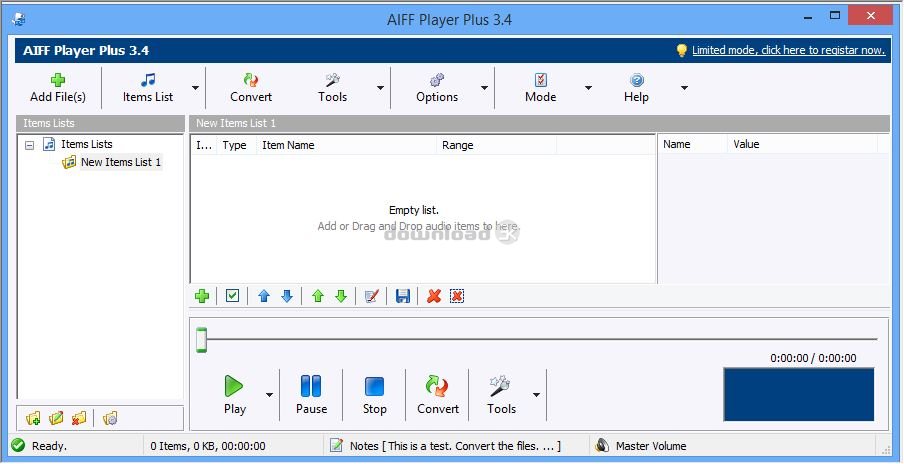
Task: Click the Range column header
Action: pos(496,145)
